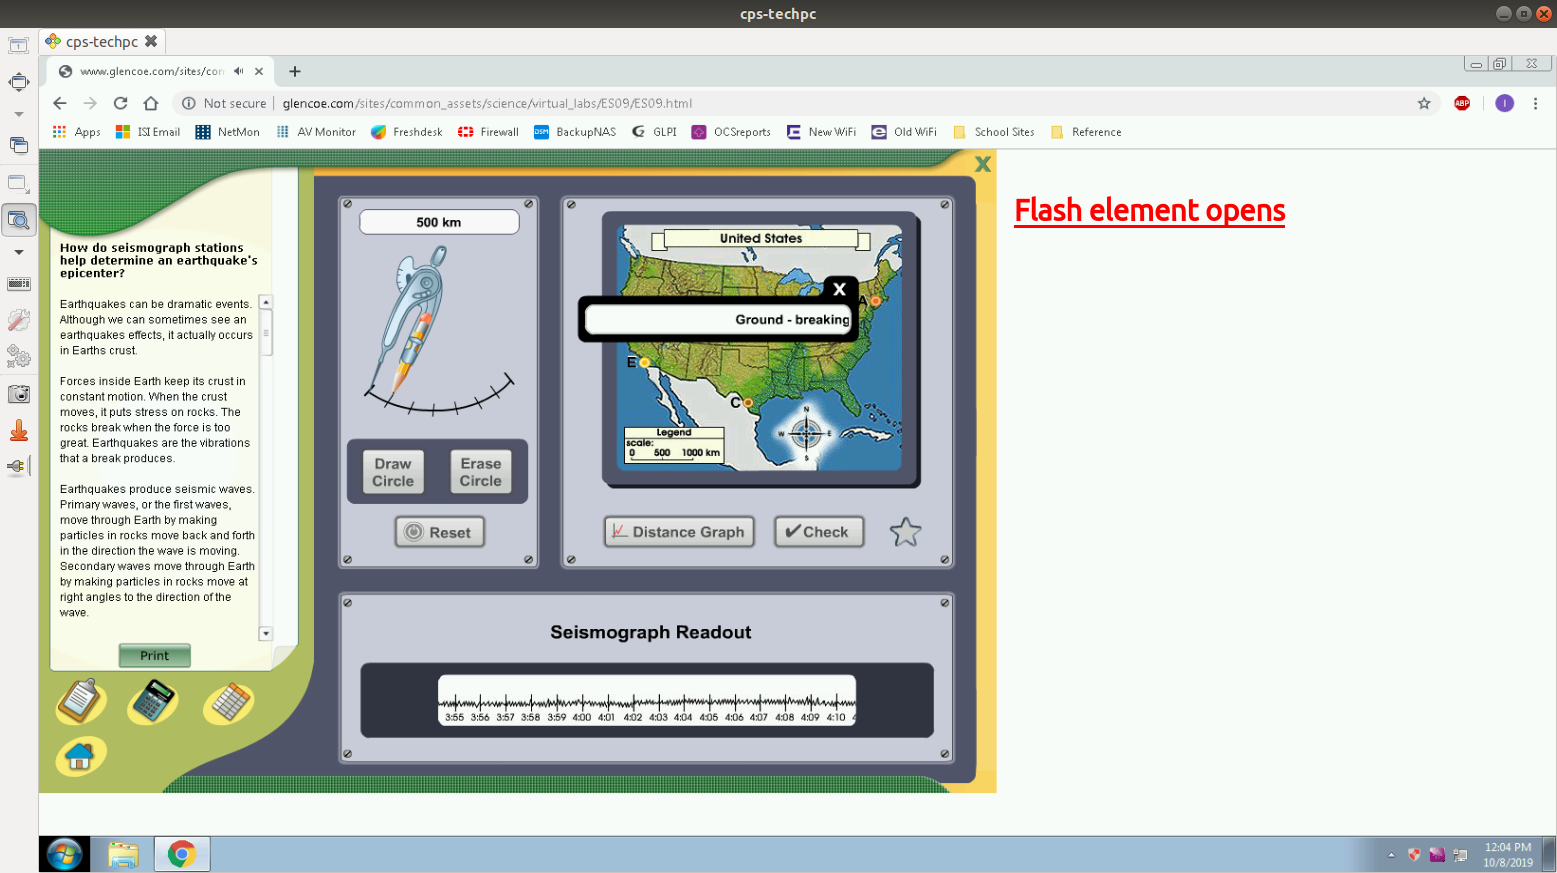
Task: Open Apps bookmark
Action: tap(77, 132)
